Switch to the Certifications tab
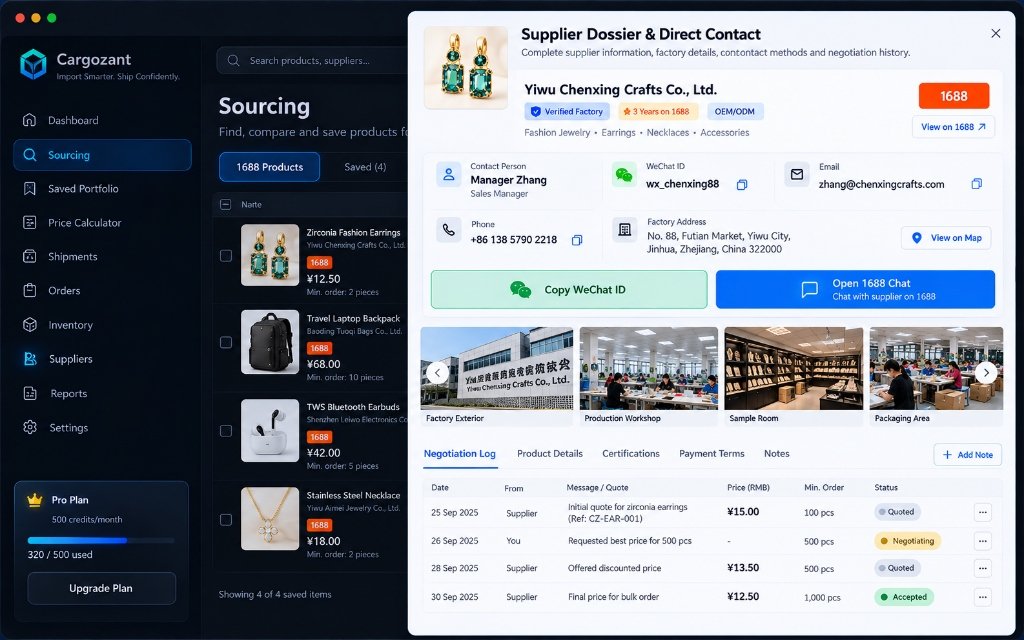Screen dimensions: 1024x640 tap(631, 454)
